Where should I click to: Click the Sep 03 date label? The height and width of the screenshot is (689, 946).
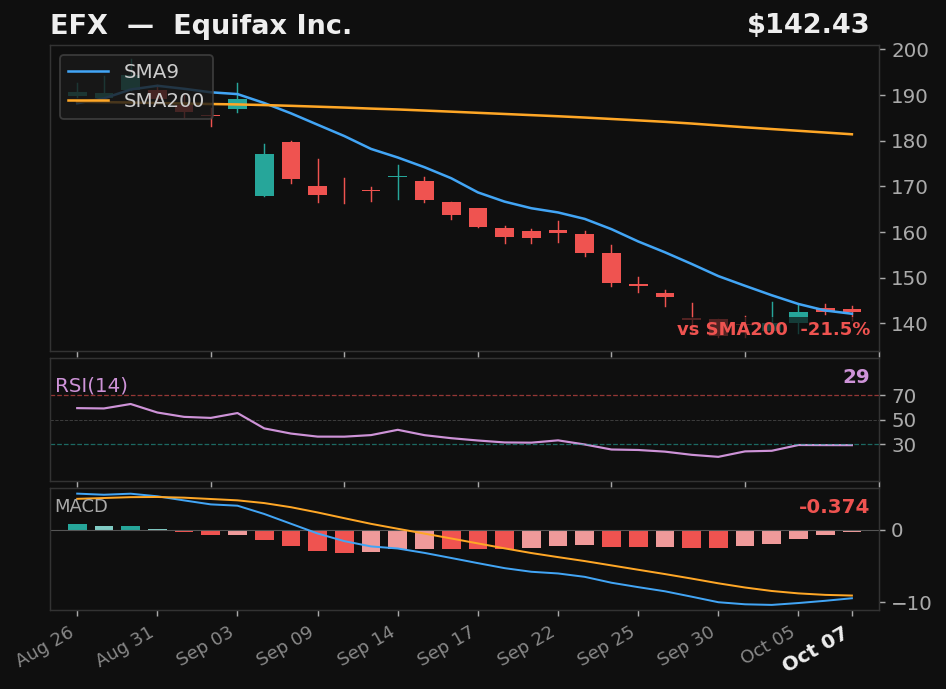(206, 645)
